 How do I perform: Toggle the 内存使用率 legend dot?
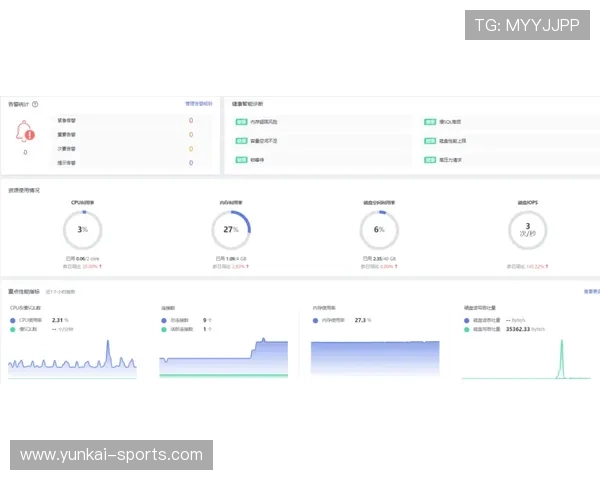tap(315, 320)
